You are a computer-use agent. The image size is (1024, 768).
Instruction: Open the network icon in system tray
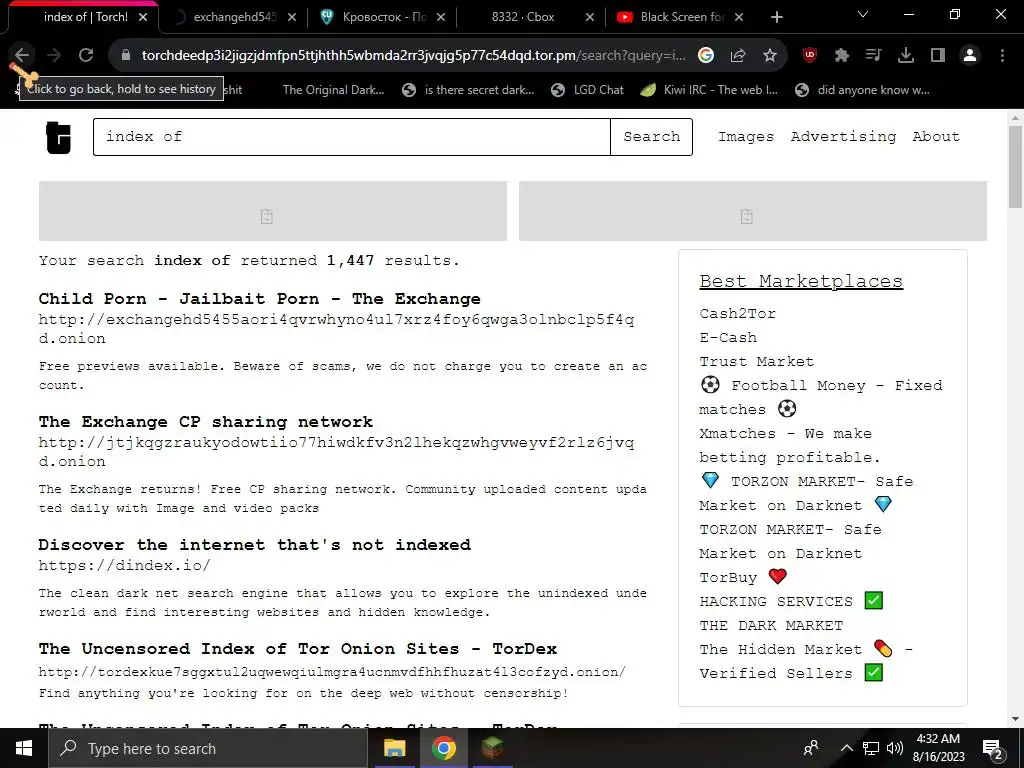[x=871, y=748]
